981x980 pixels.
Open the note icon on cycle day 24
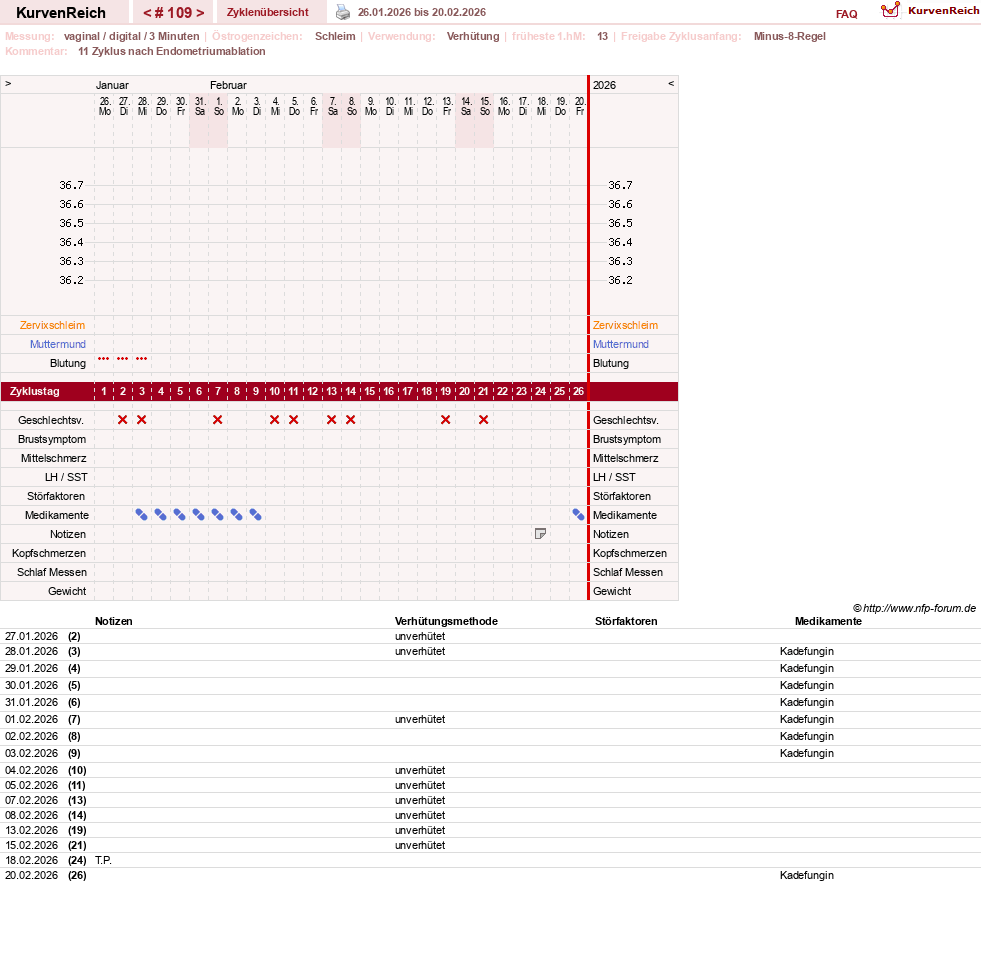tap(541, 534)
